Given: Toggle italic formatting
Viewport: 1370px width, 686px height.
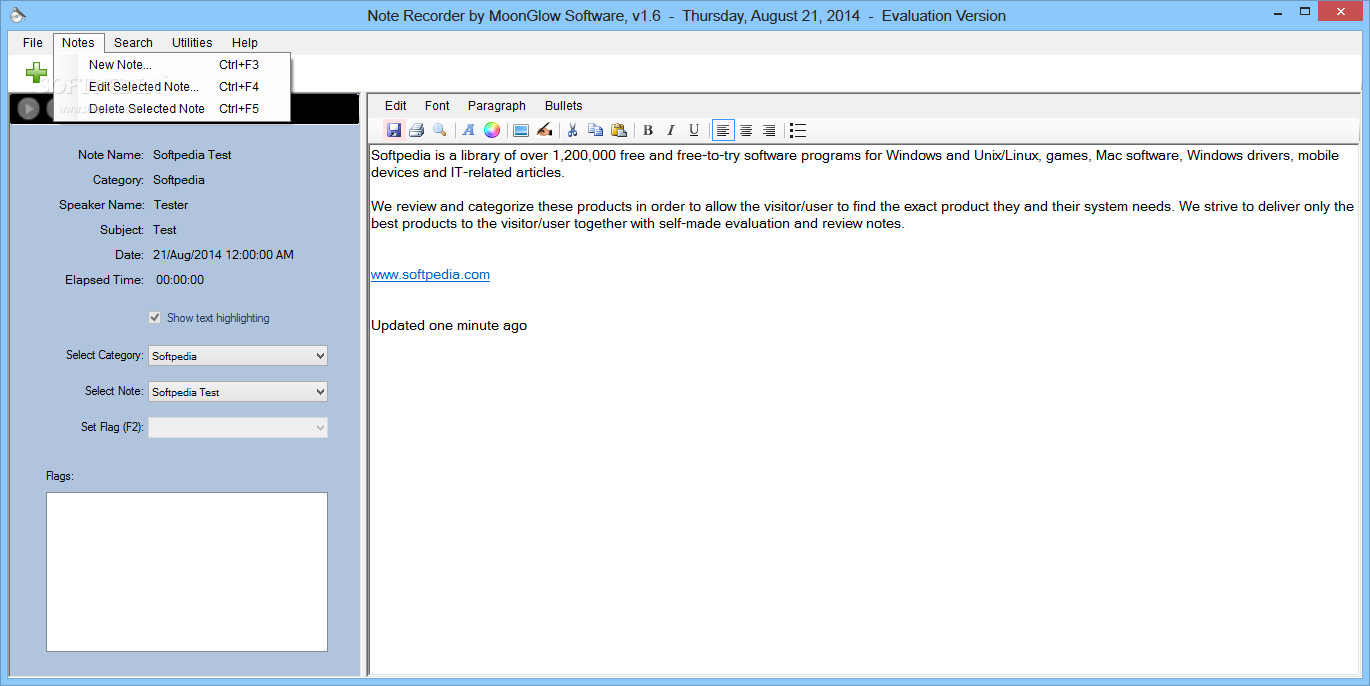Looking at the screenshot, I should coord(671,130).
